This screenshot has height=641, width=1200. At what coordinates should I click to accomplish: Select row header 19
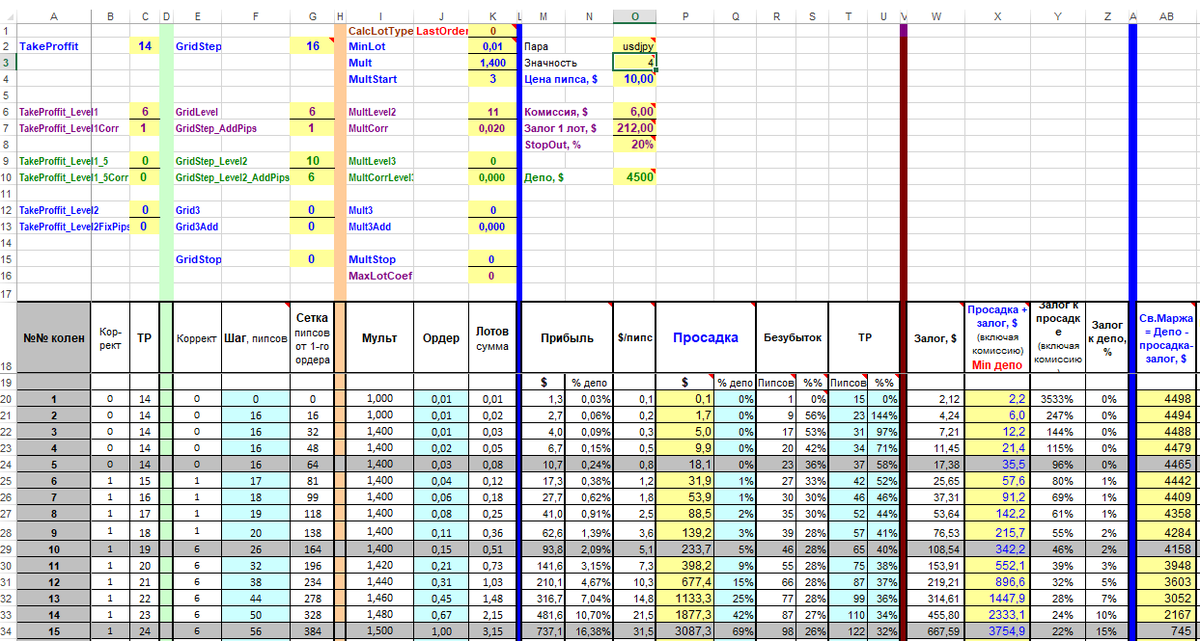click(8, 383)
